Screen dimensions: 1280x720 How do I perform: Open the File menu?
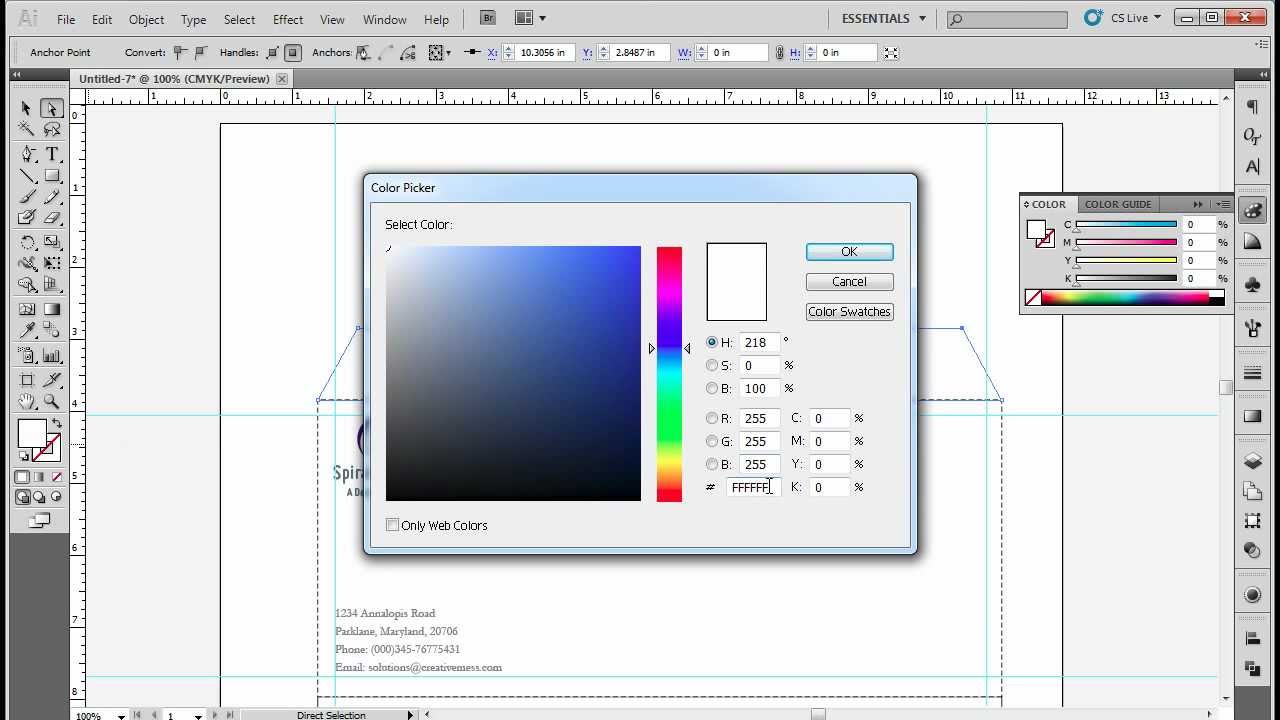click(66, 19)
